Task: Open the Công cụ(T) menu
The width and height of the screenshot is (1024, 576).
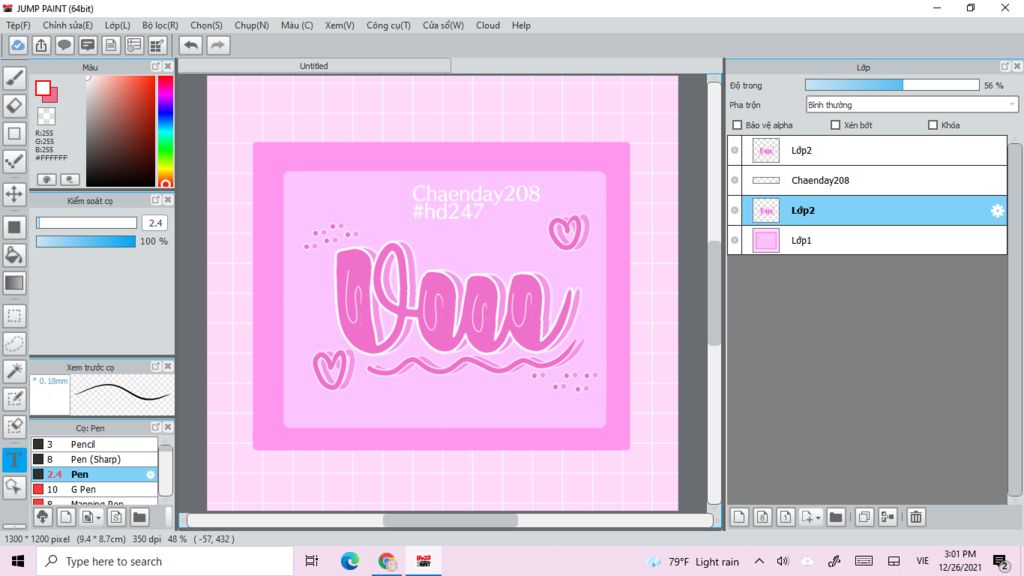Action: point(389,25)
